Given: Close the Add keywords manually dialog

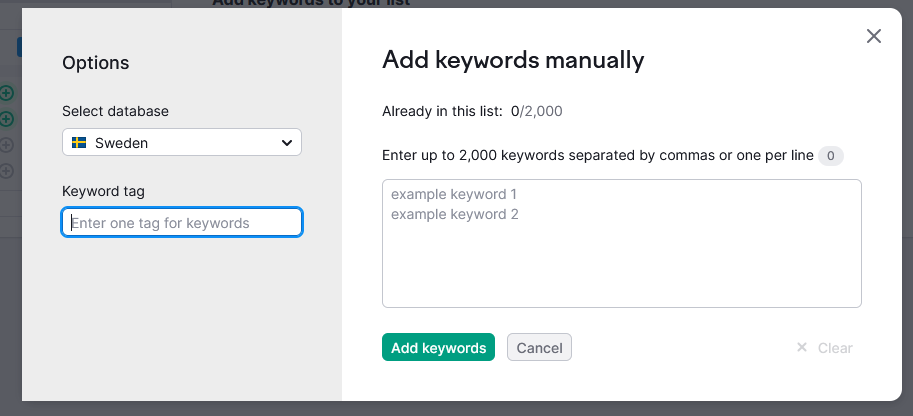Looking at the screenshot, I should point(873,37).
